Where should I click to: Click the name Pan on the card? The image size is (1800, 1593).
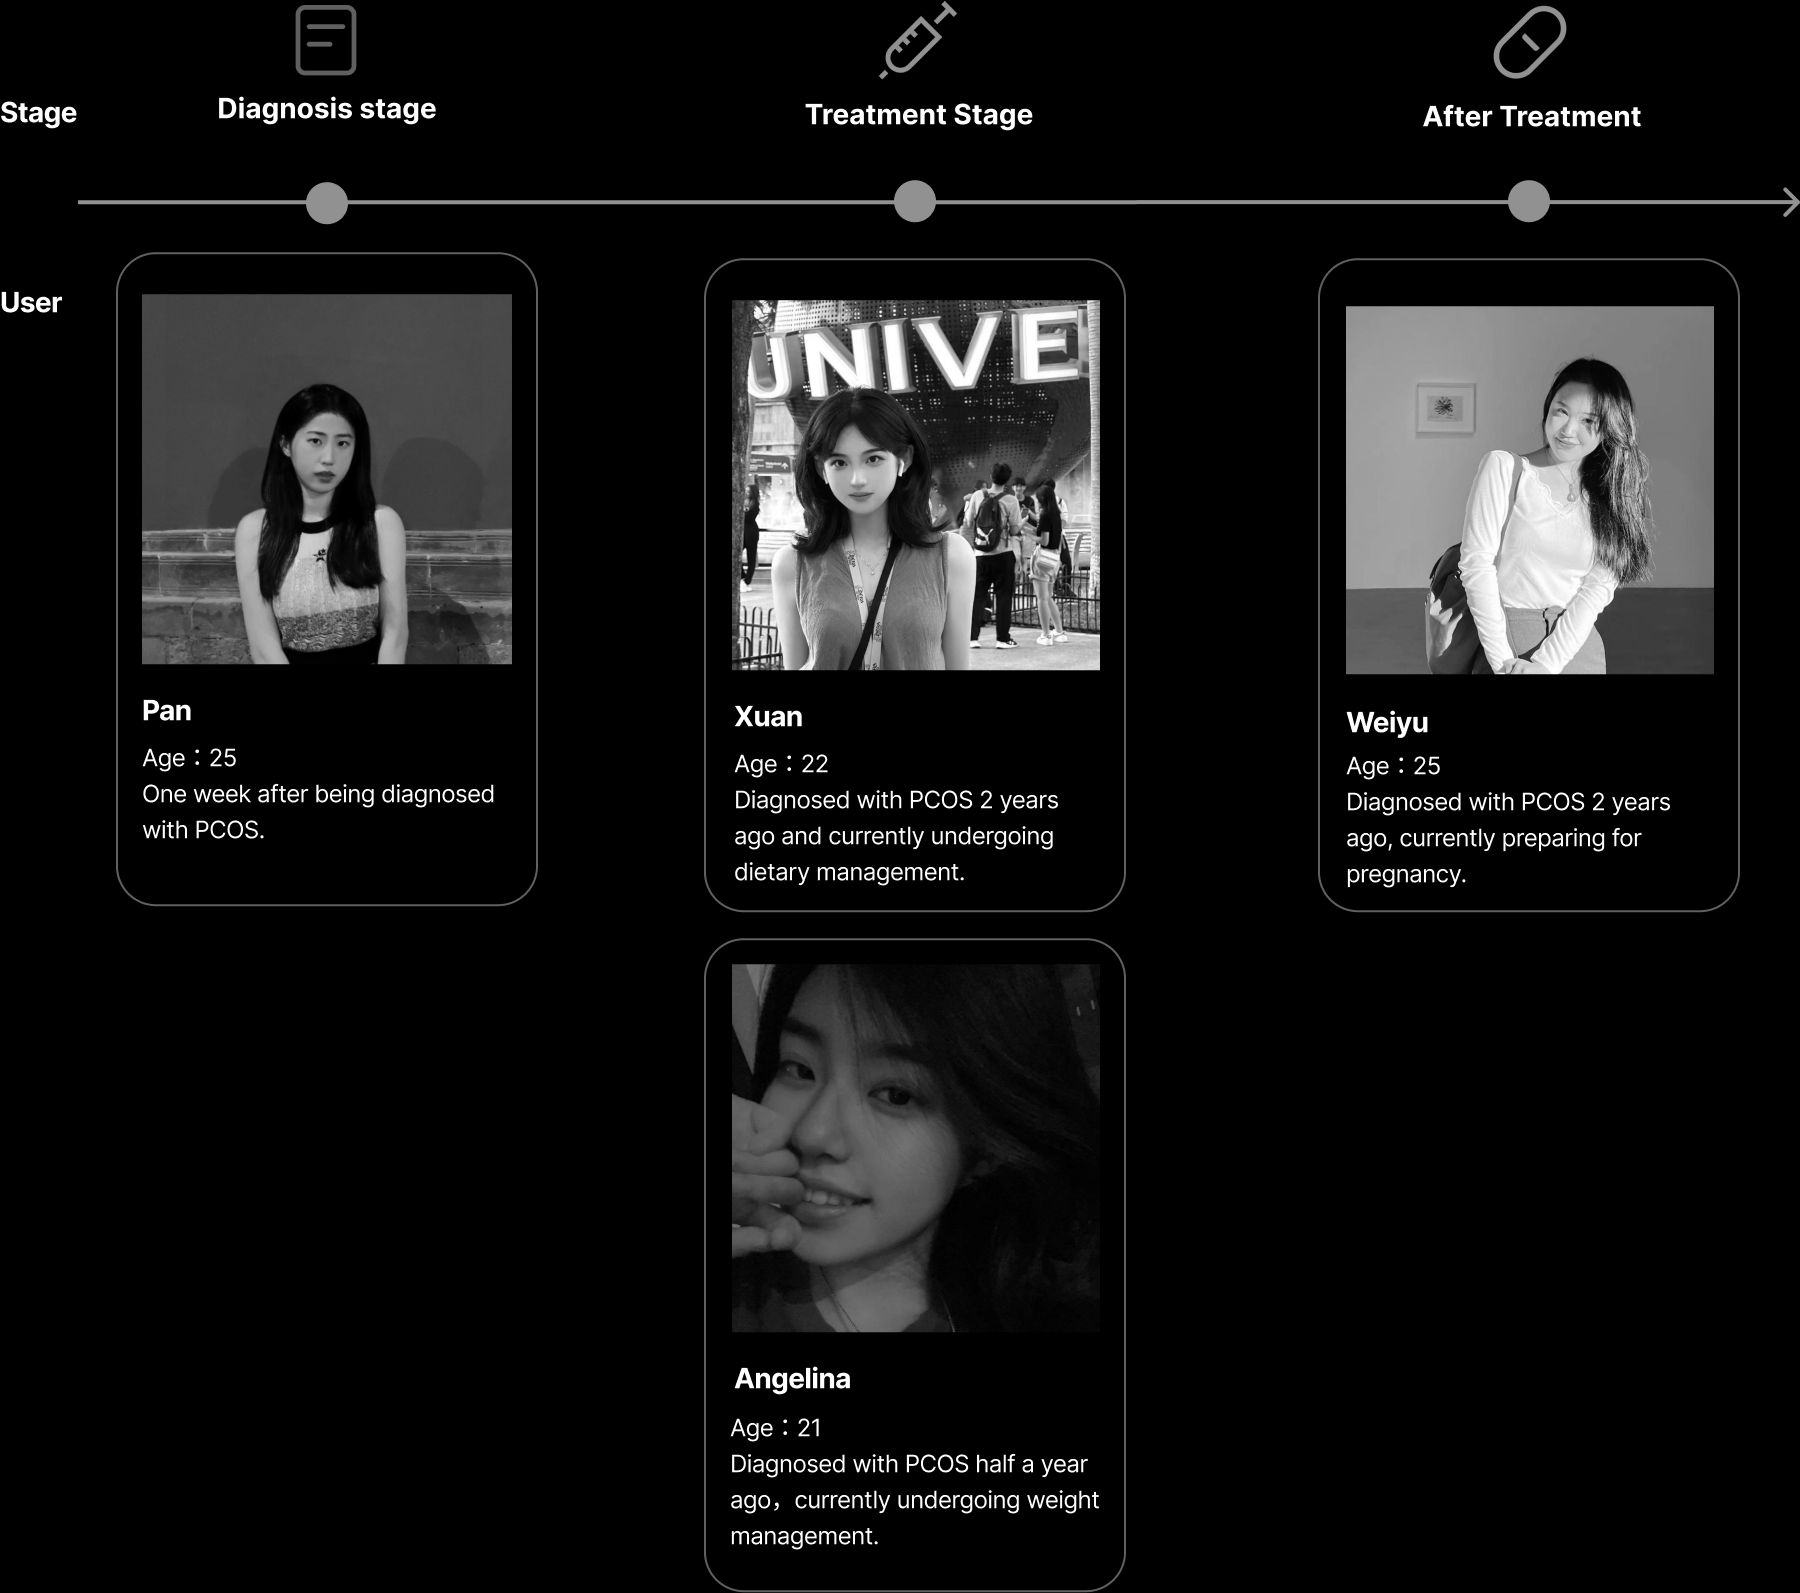(x=167, y=711)
